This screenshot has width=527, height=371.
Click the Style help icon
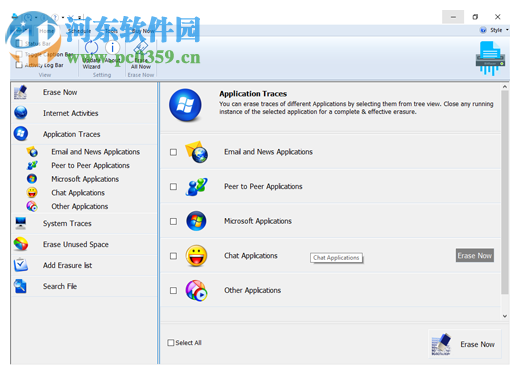[x=483, y=30]
